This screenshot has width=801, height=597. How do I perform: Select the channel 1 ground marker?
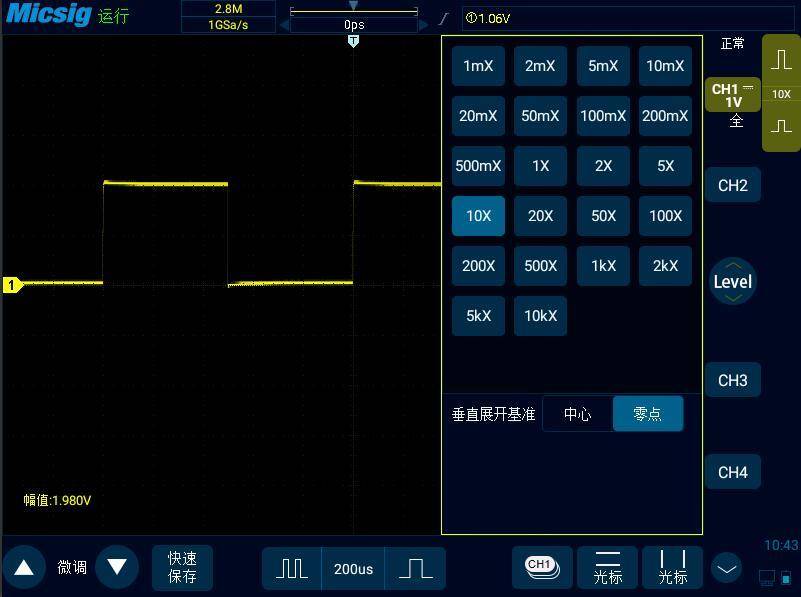[x=13, y=284]
